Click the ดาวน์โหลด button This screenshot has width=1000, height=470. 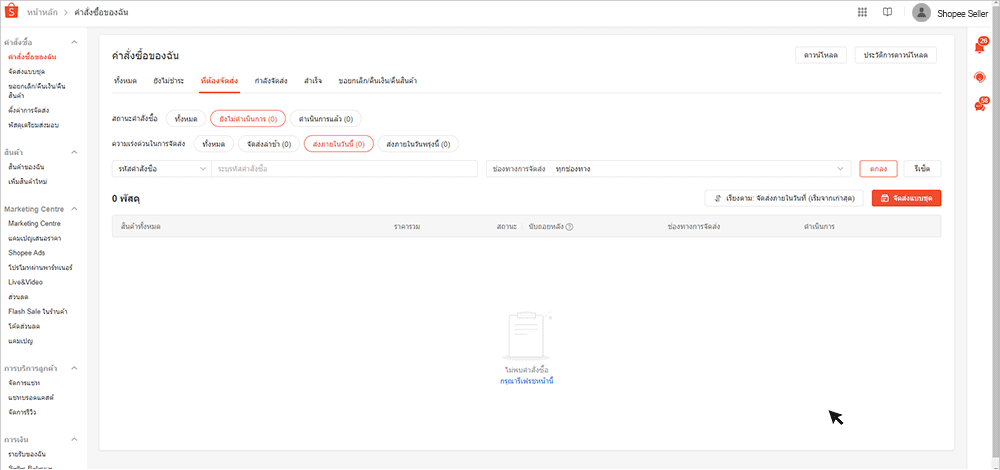coord(821,55)
